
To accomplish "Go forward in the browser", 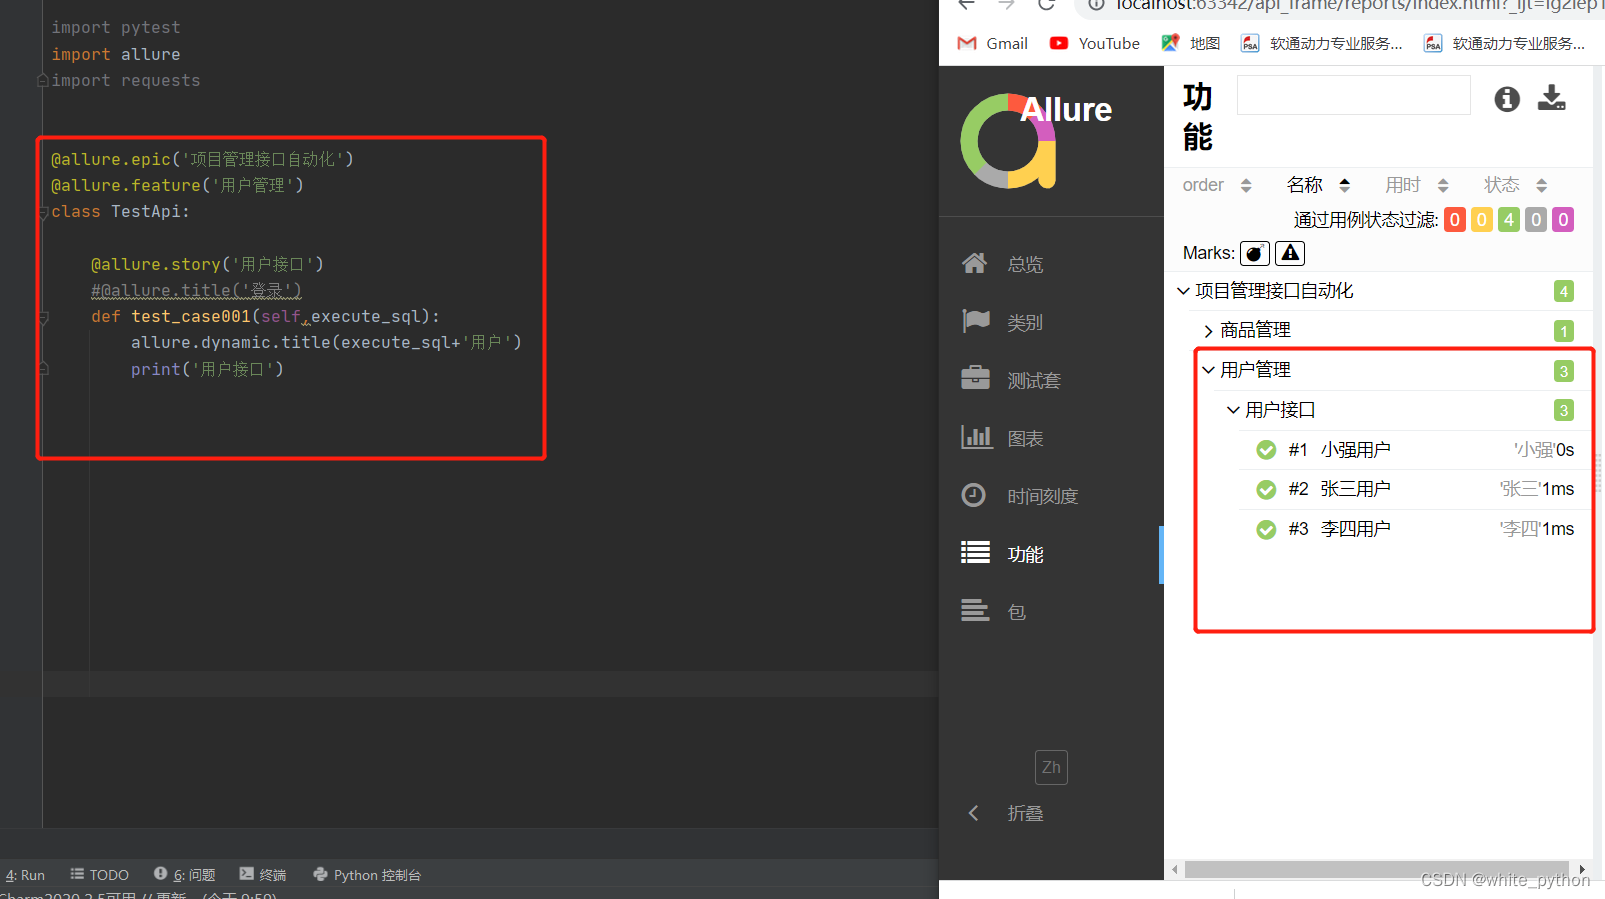I will [x=1006, y=5].
